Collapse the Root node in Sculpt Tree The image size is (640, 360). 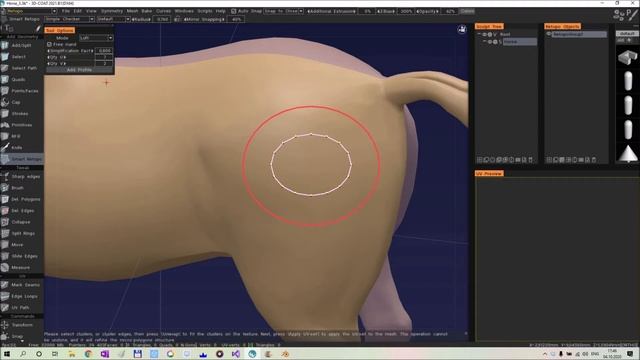479,34
